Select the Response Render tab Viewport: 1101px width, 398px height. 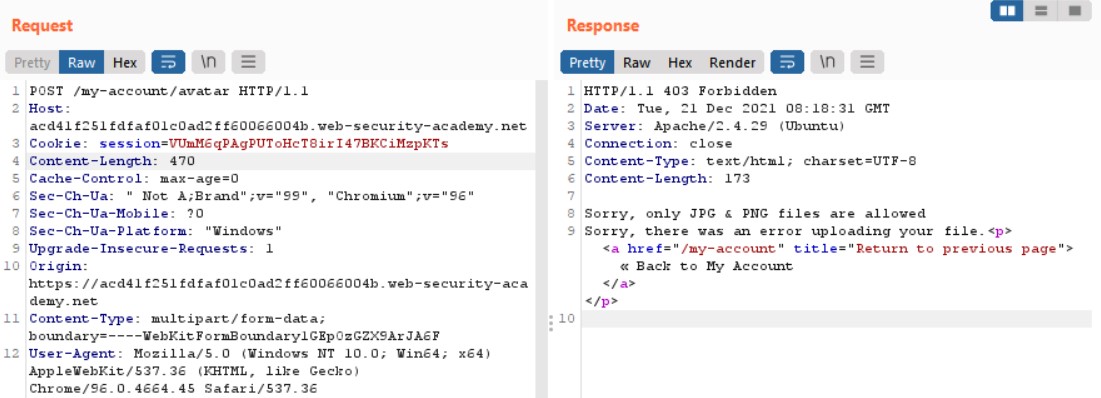tap(732, 62)
